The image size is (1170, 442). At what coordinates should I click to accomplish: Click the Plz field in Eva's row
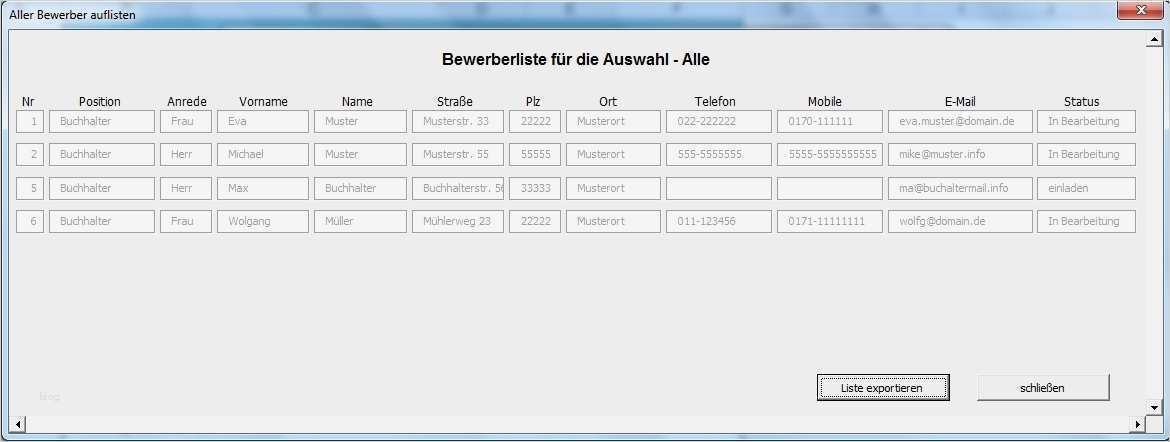535,121
